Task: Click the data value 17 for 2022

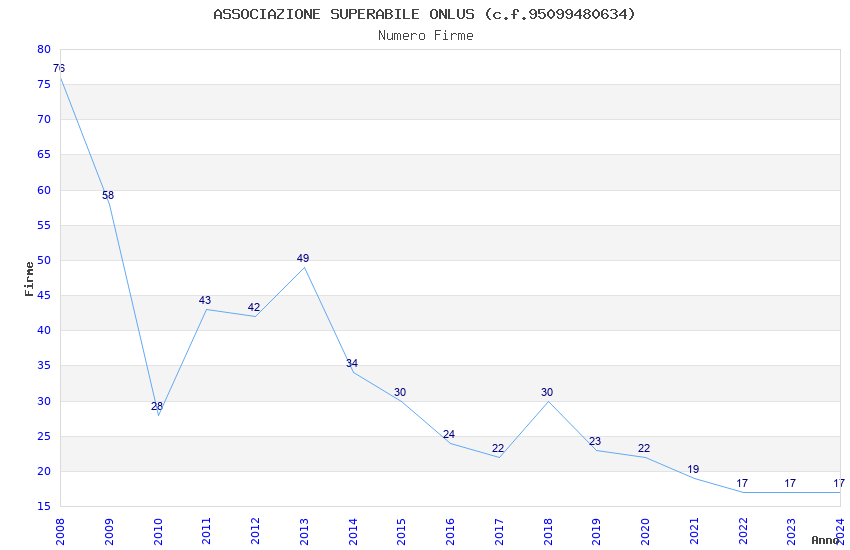Action: pyautogui.click(x=742, y=483)
